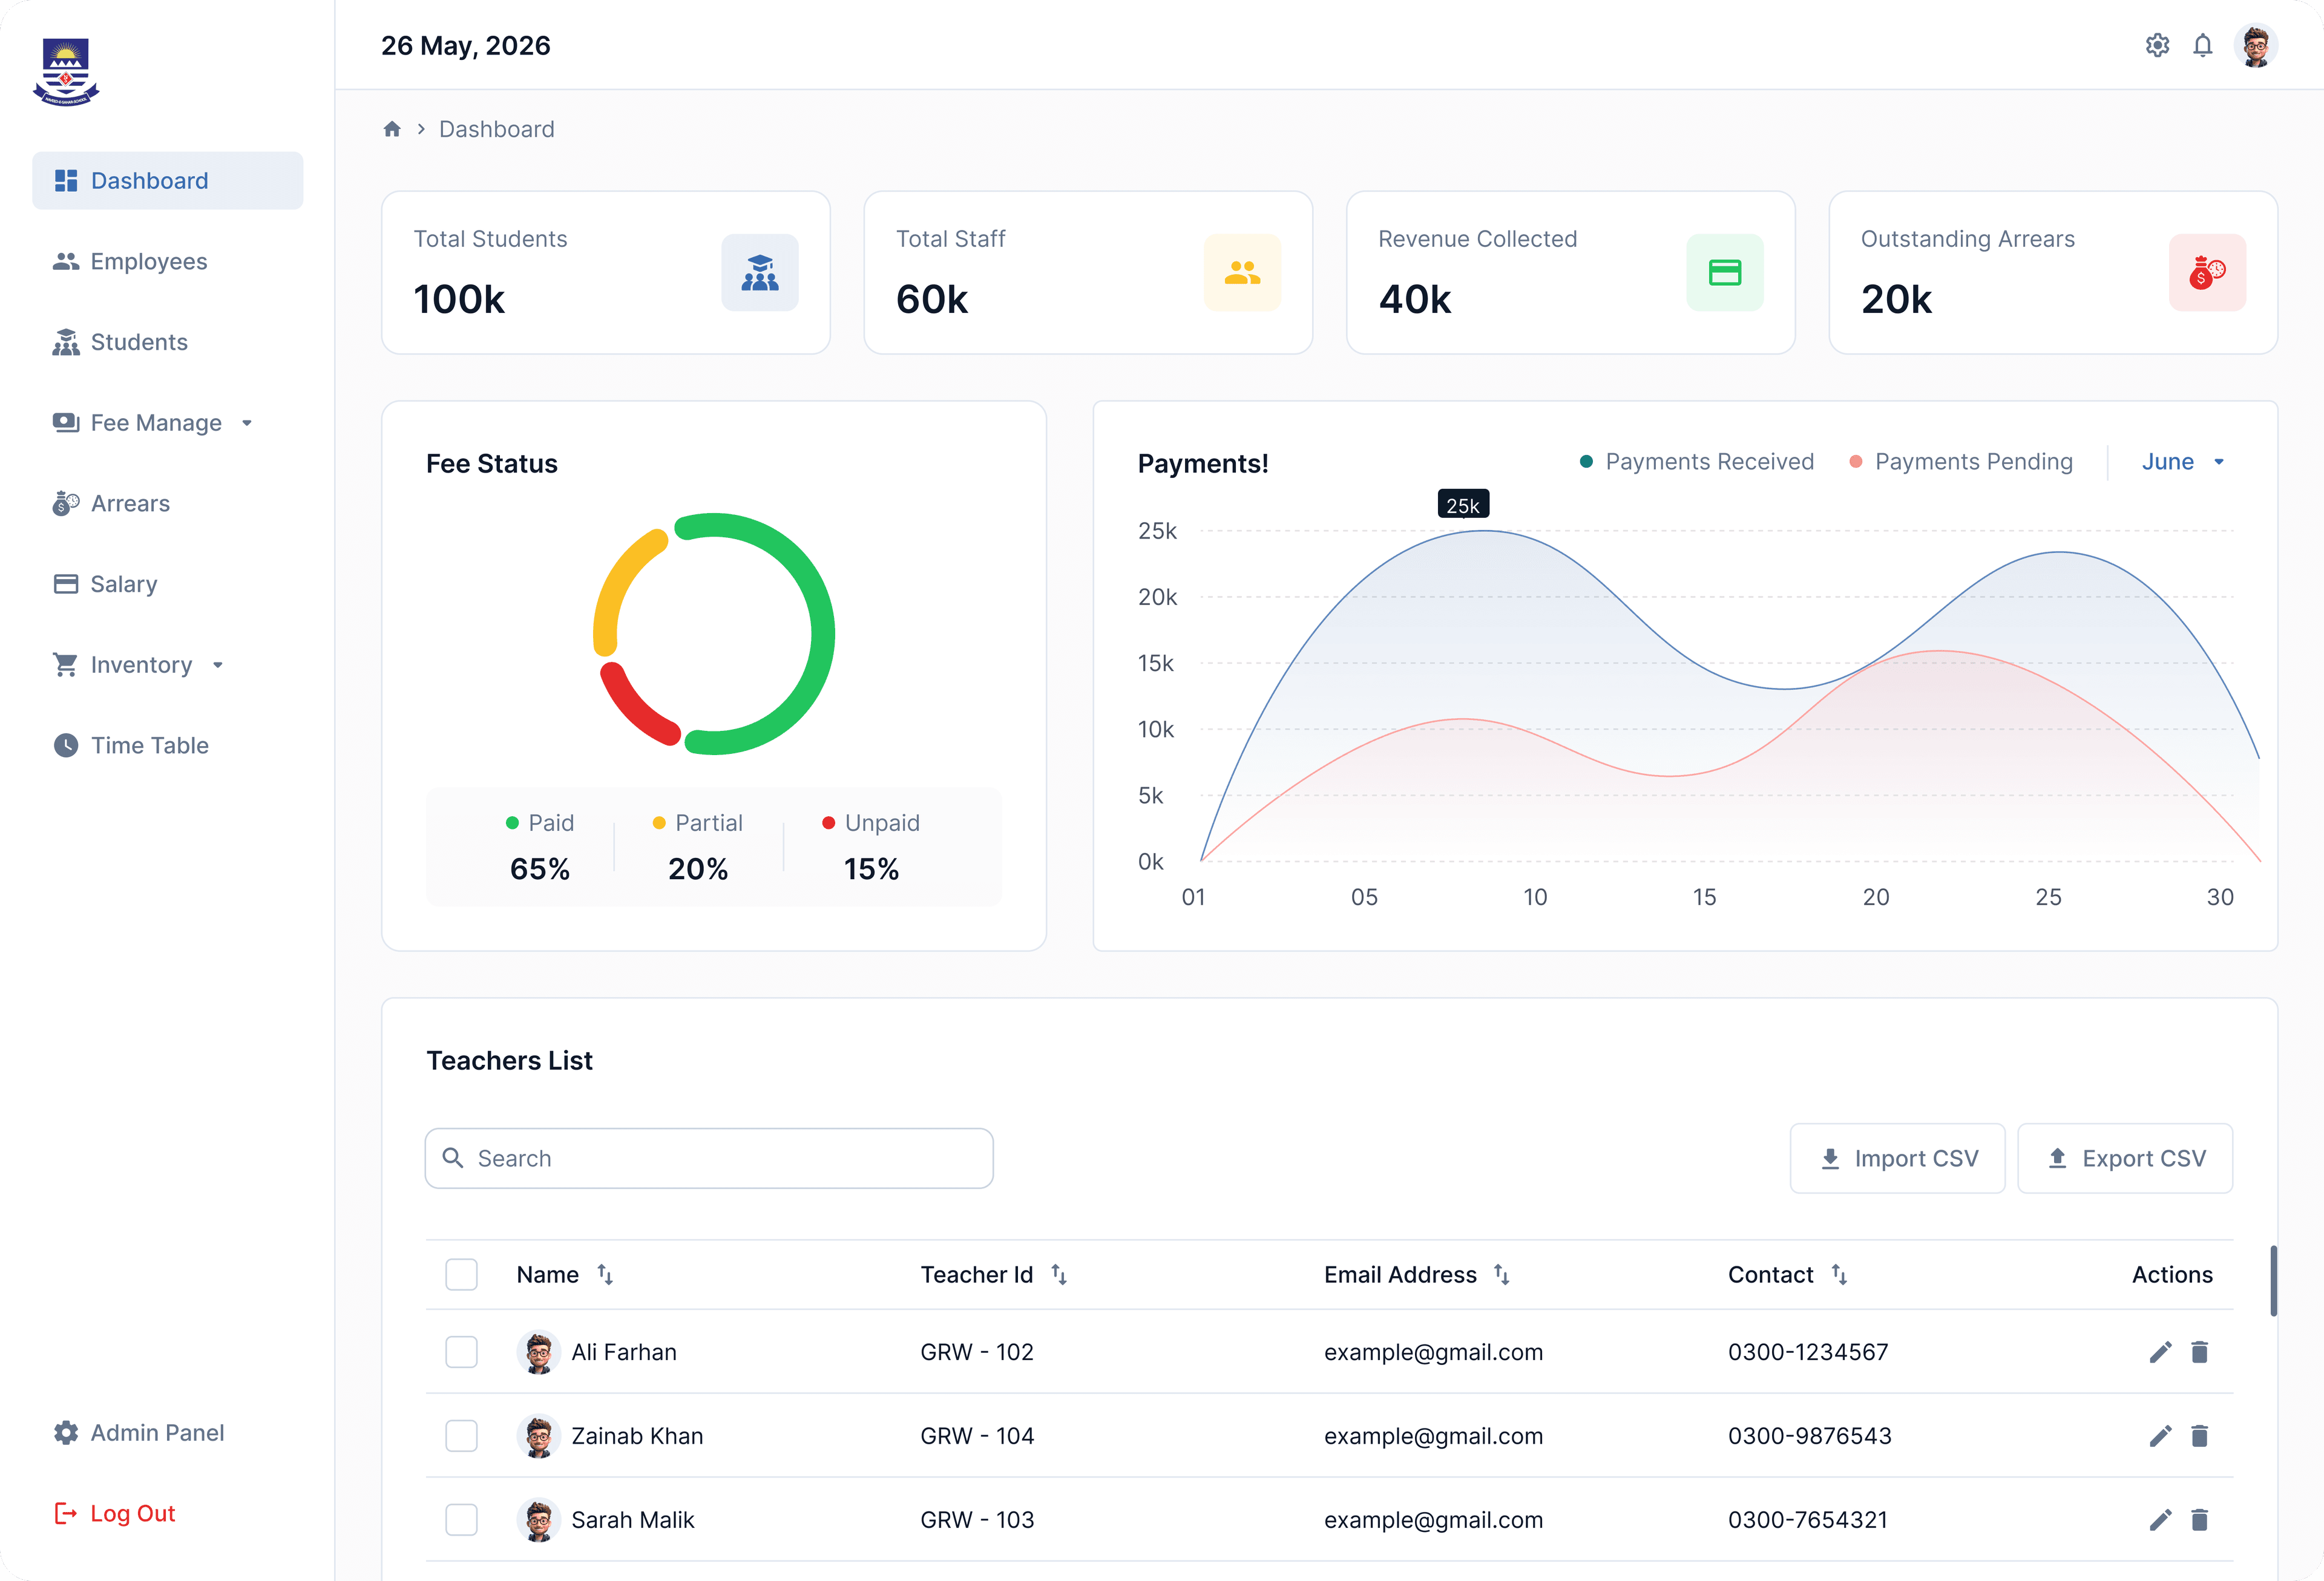
Task: Delete Sarah Malik's row using trash icon
Action: pos(2199,1520)
